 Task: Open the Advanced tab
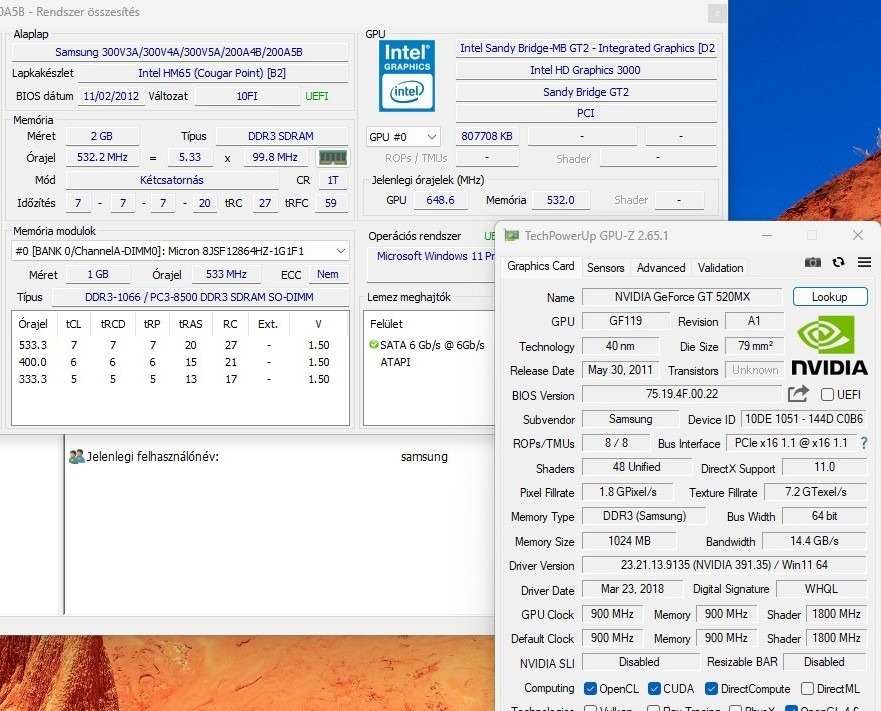click(661, 268)
